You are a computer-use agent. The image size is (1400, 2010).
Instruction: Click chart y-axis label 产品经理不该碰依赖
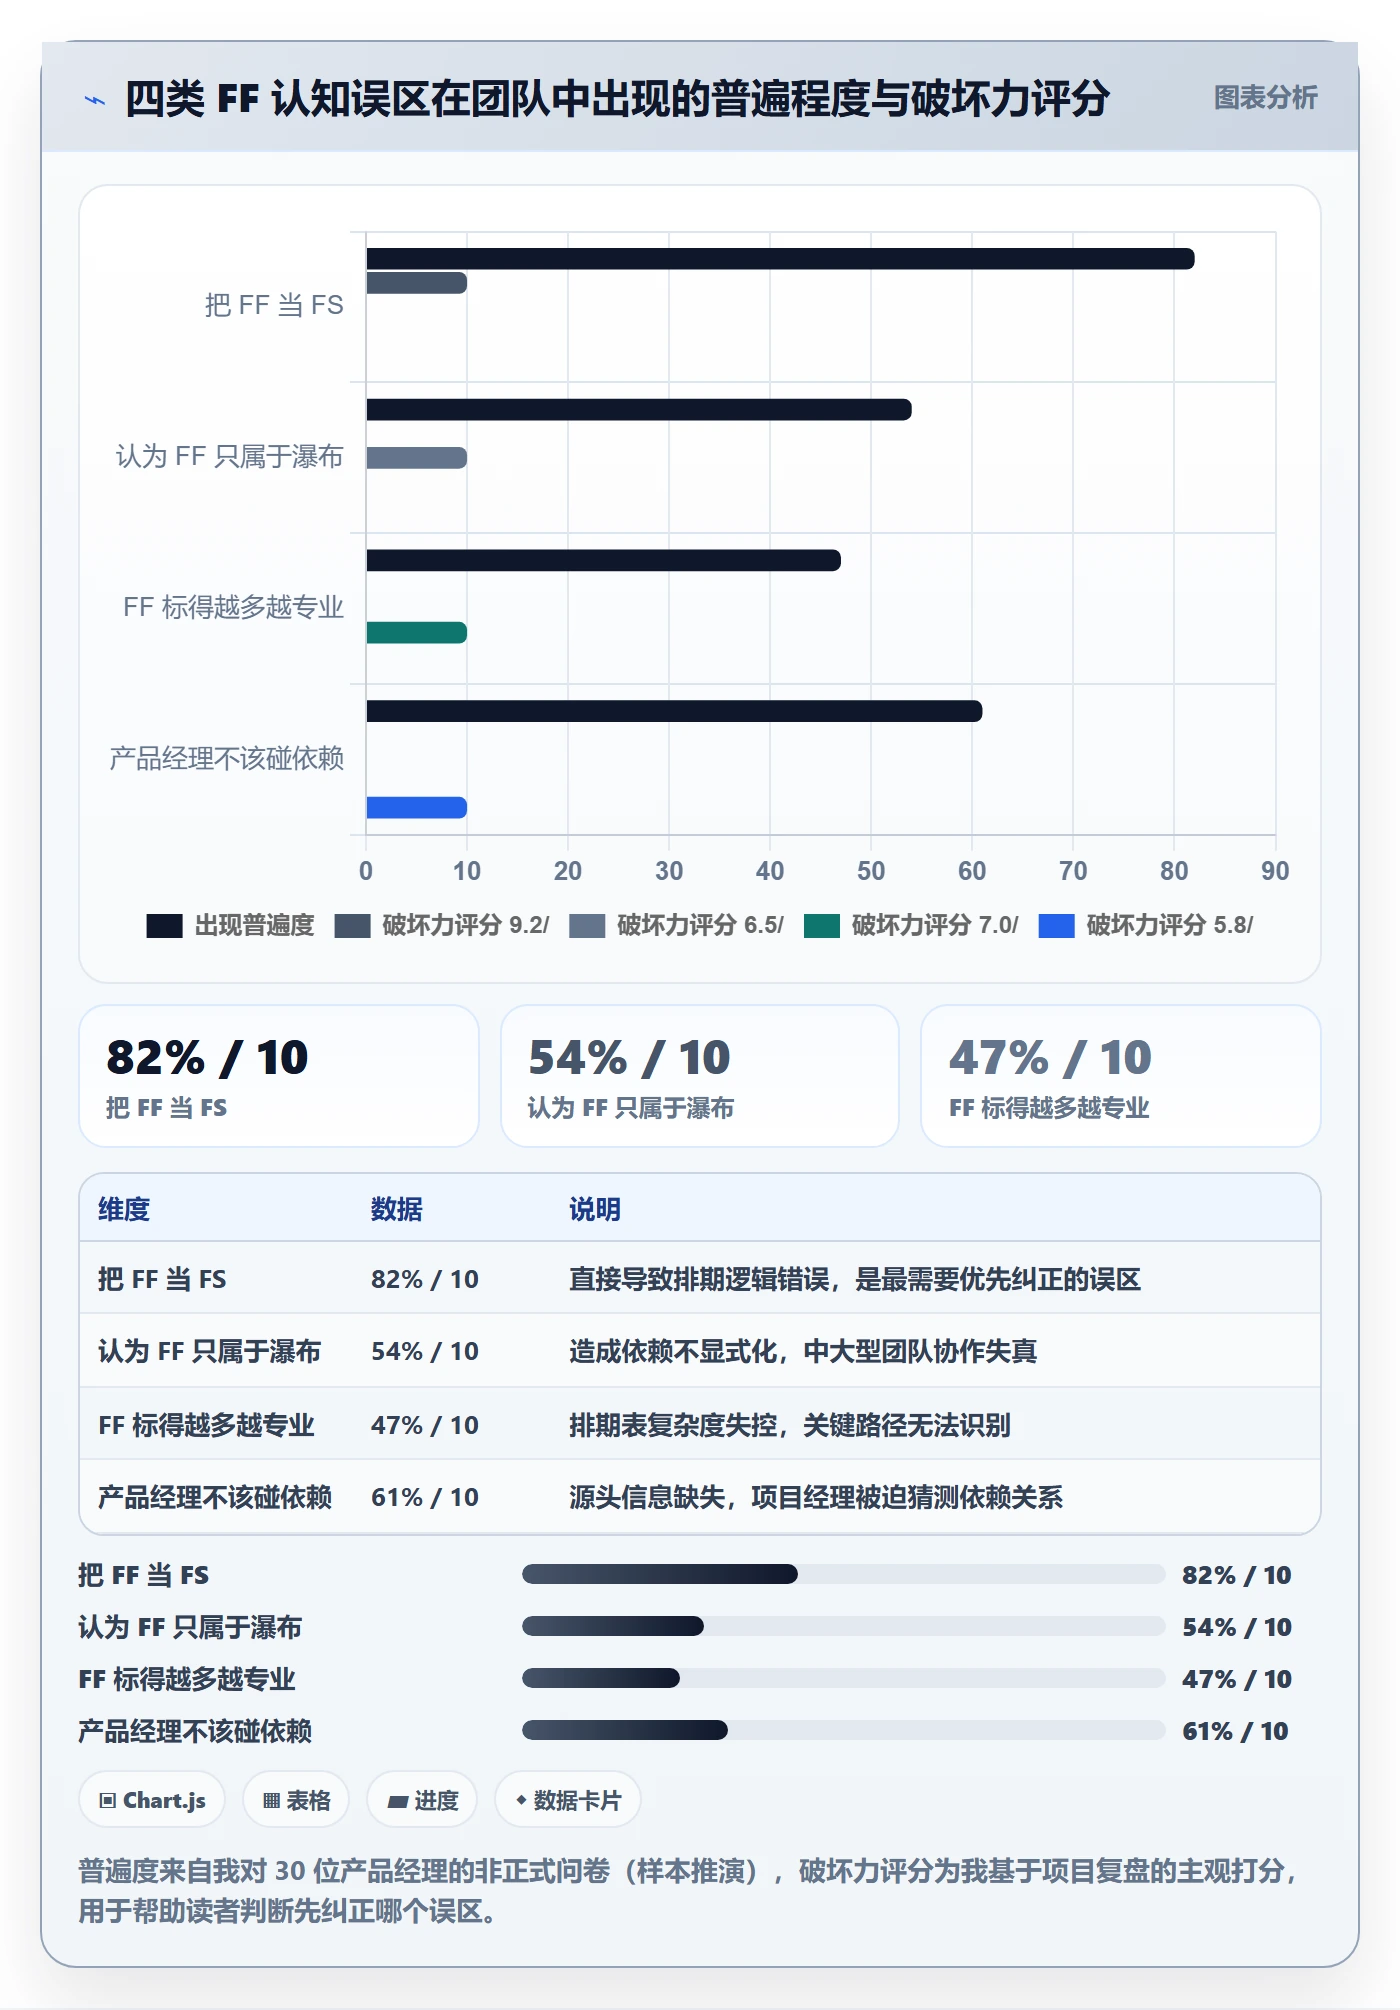click(x=227, y=759)
